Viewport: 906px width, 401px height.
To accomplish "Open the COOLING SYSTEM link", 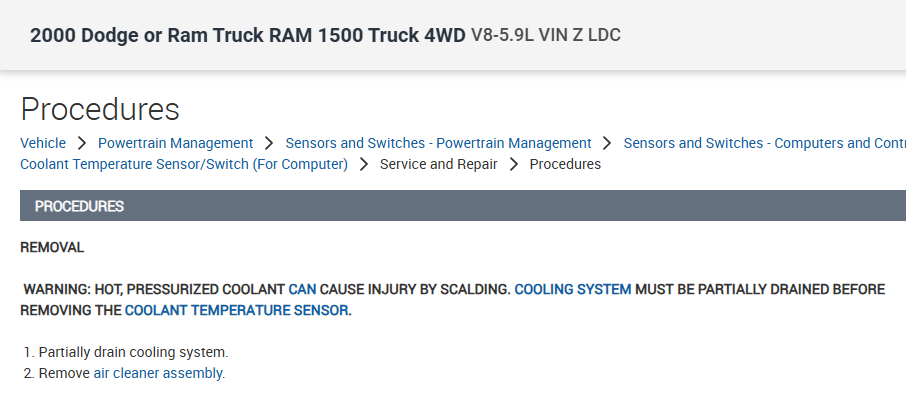I will click(573, 289).
